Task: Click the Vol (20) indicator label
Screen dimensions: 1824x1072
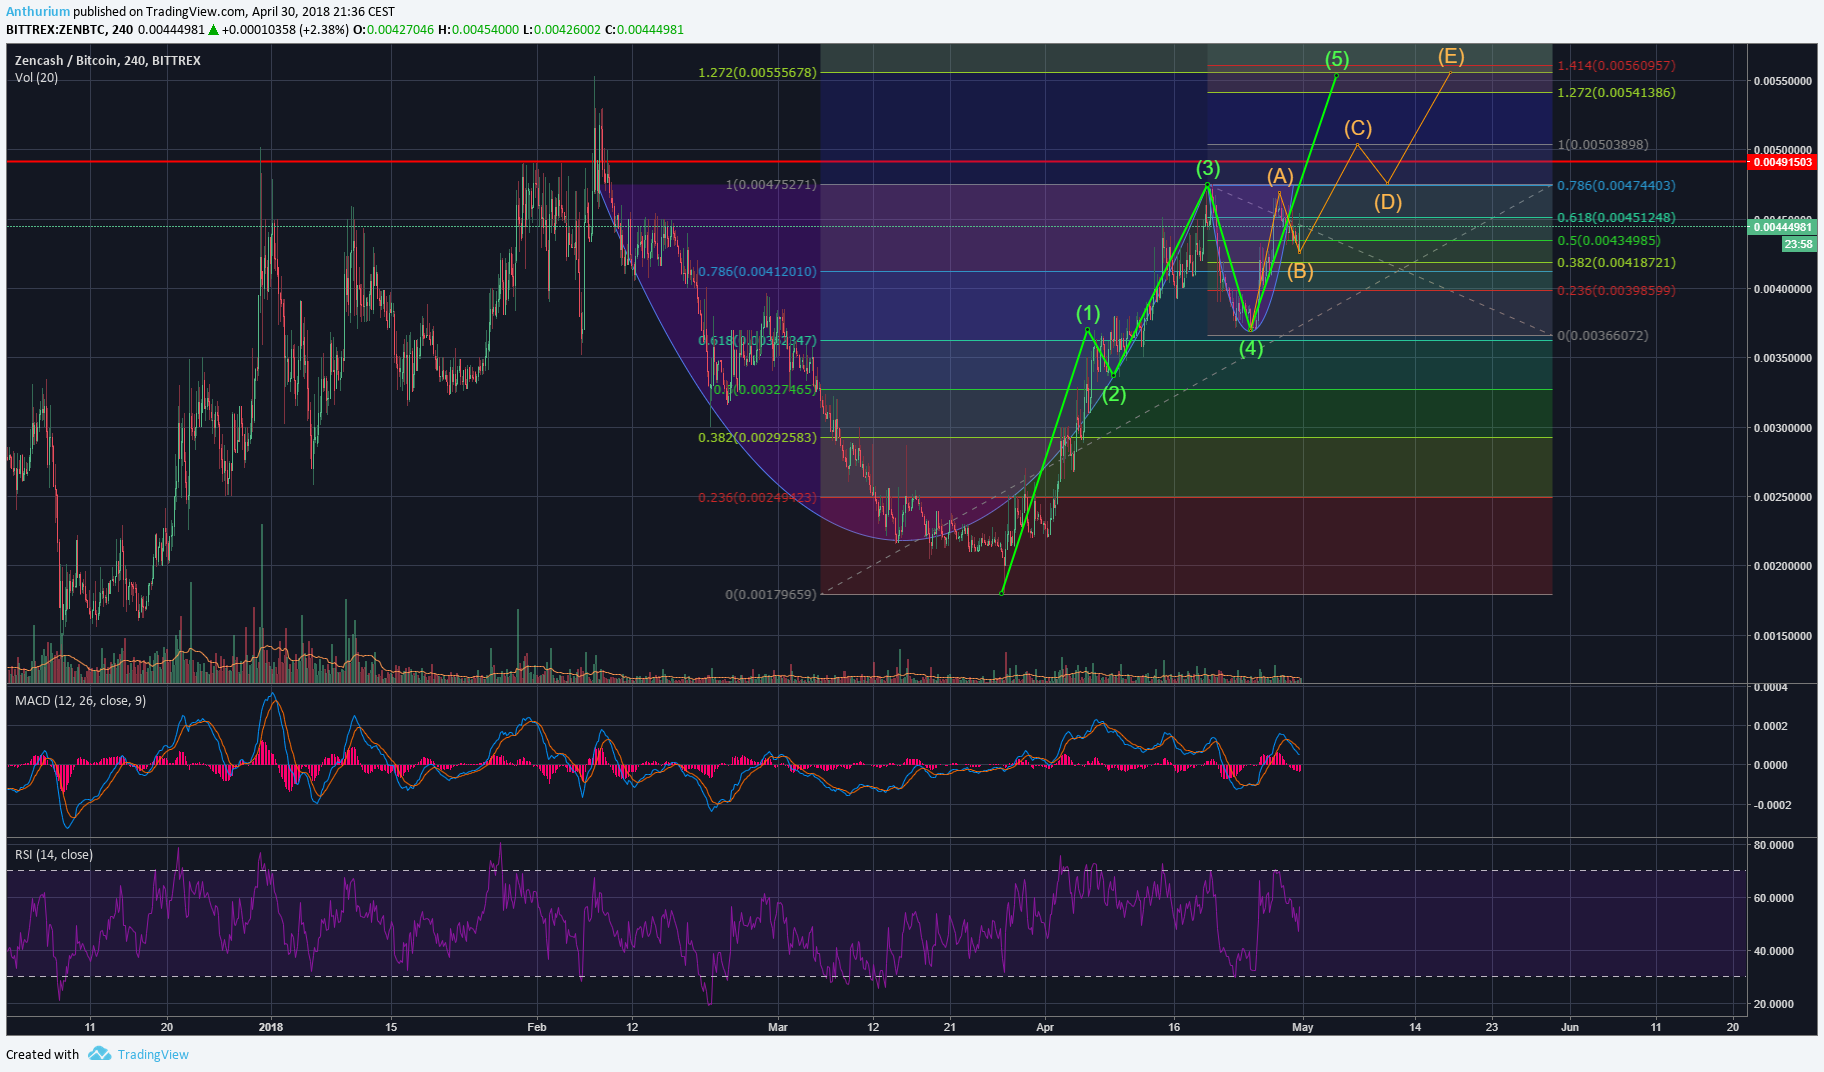Action: click(36, 77)
